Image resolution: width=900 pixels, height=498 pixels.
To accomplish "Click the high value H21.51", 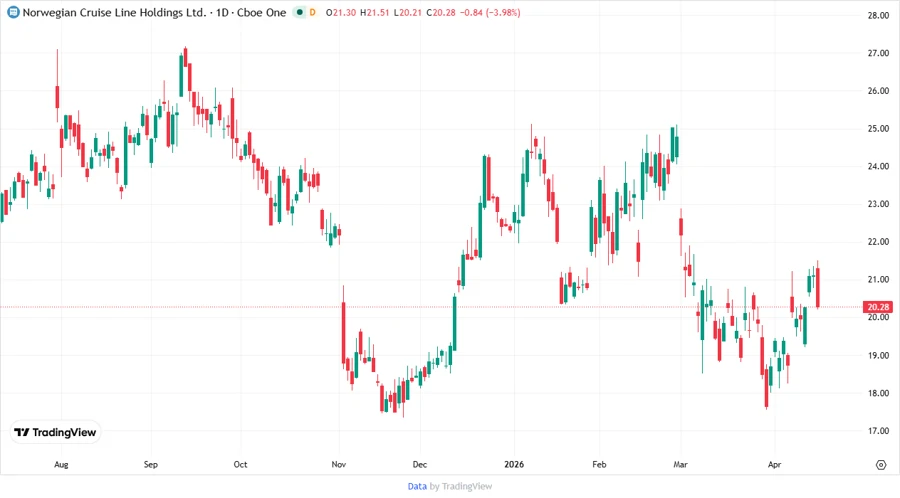I will 374,12.
